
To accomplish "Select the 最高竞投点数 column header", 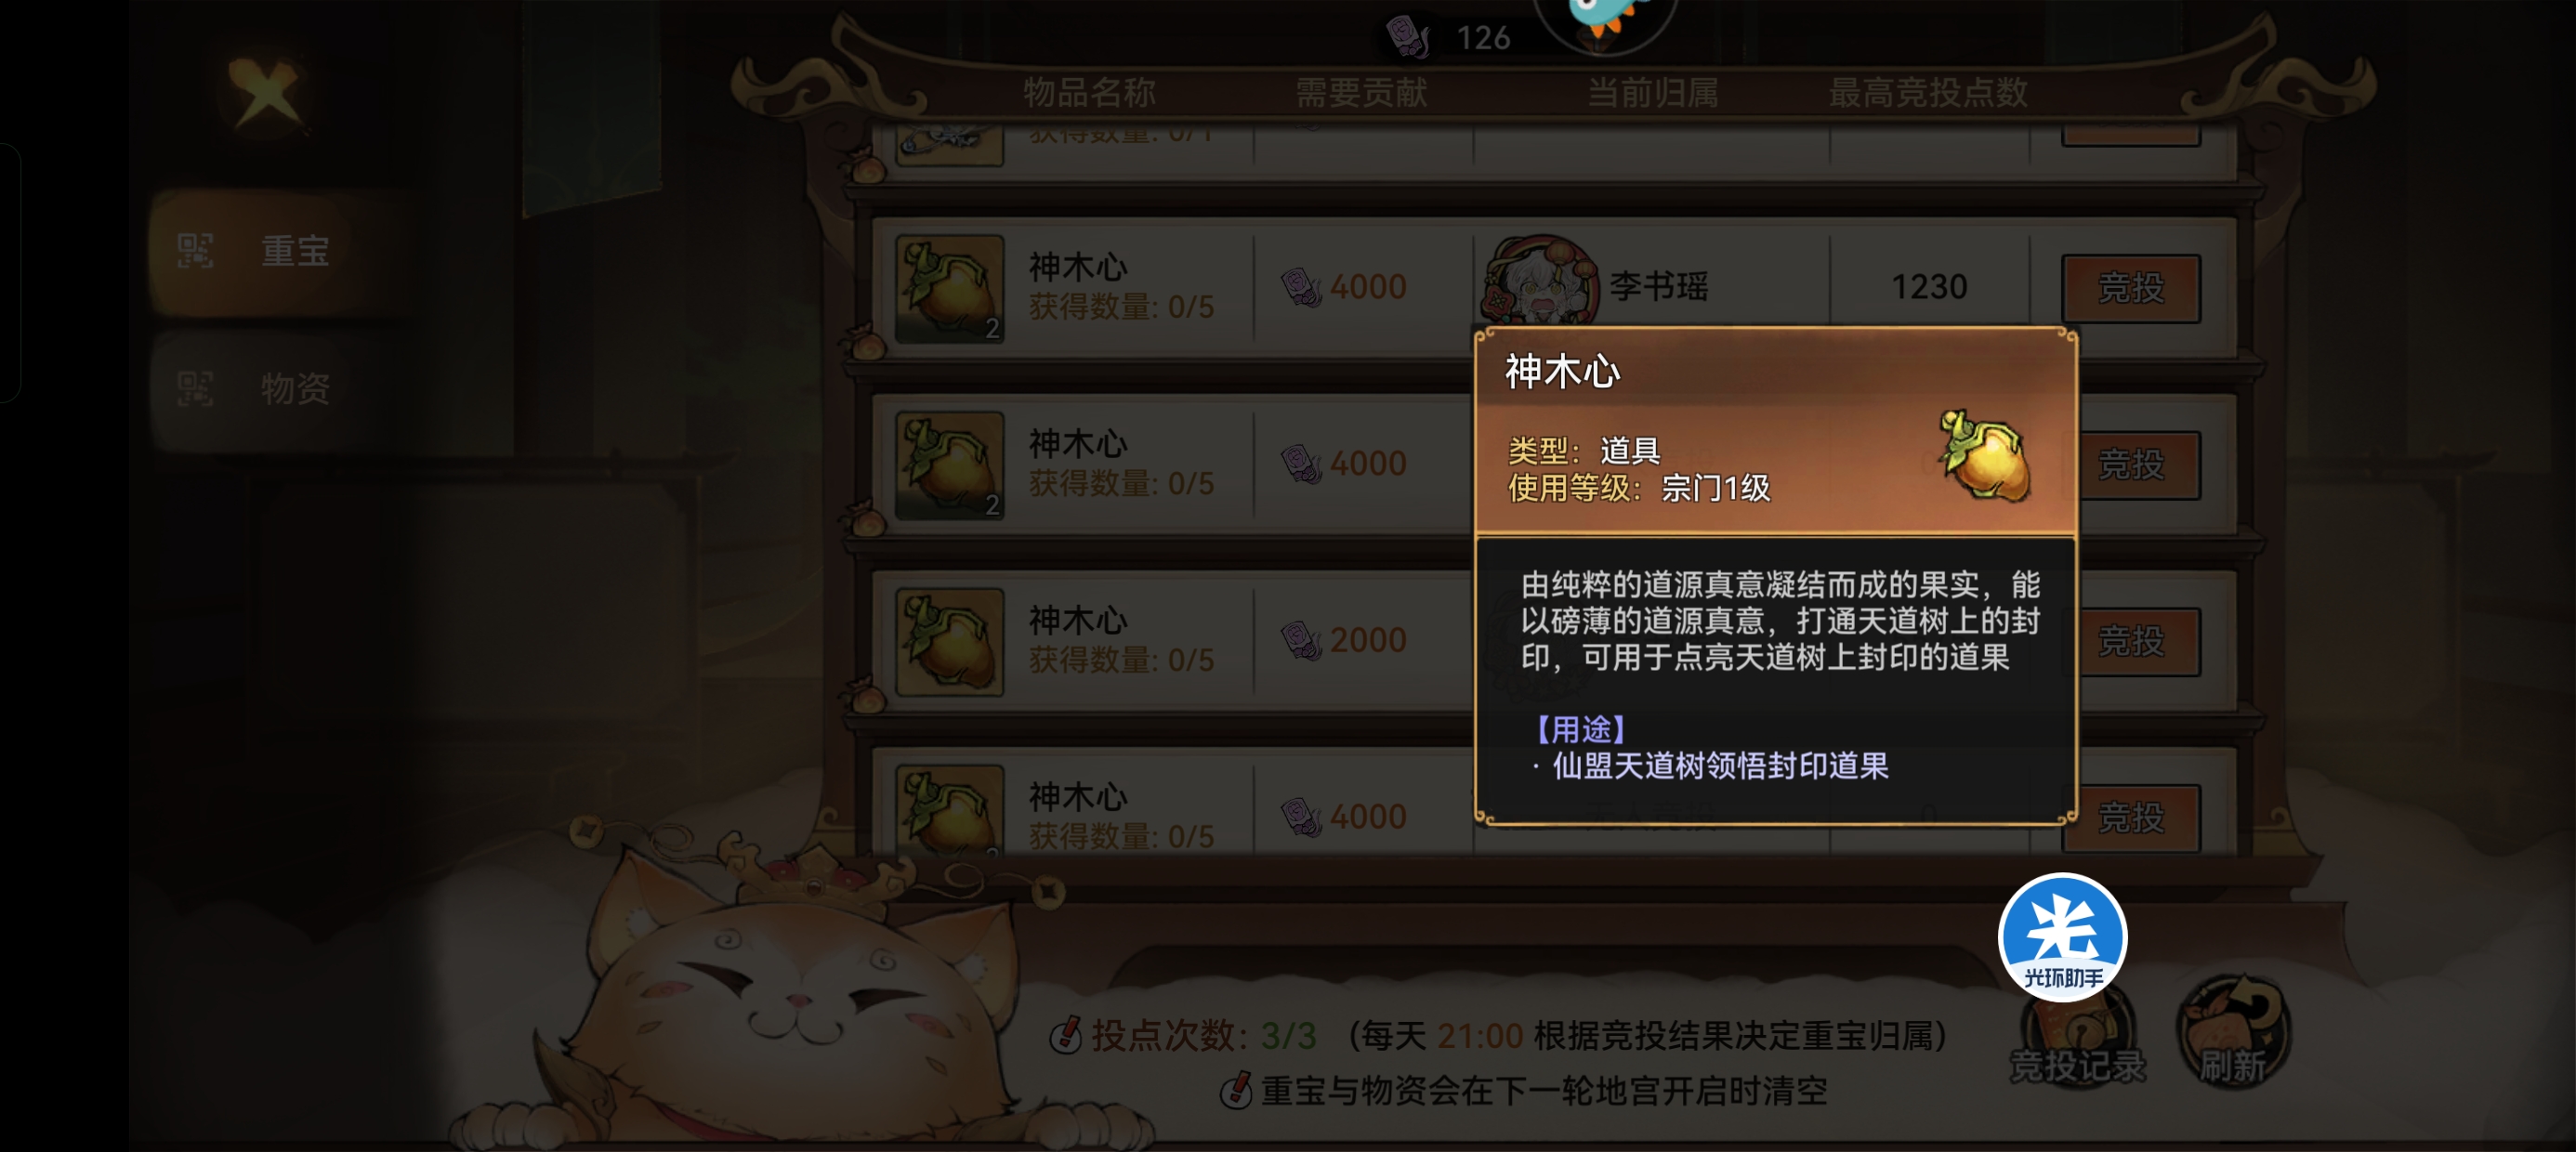I will pyautogui.click(x=1928, y=93).
